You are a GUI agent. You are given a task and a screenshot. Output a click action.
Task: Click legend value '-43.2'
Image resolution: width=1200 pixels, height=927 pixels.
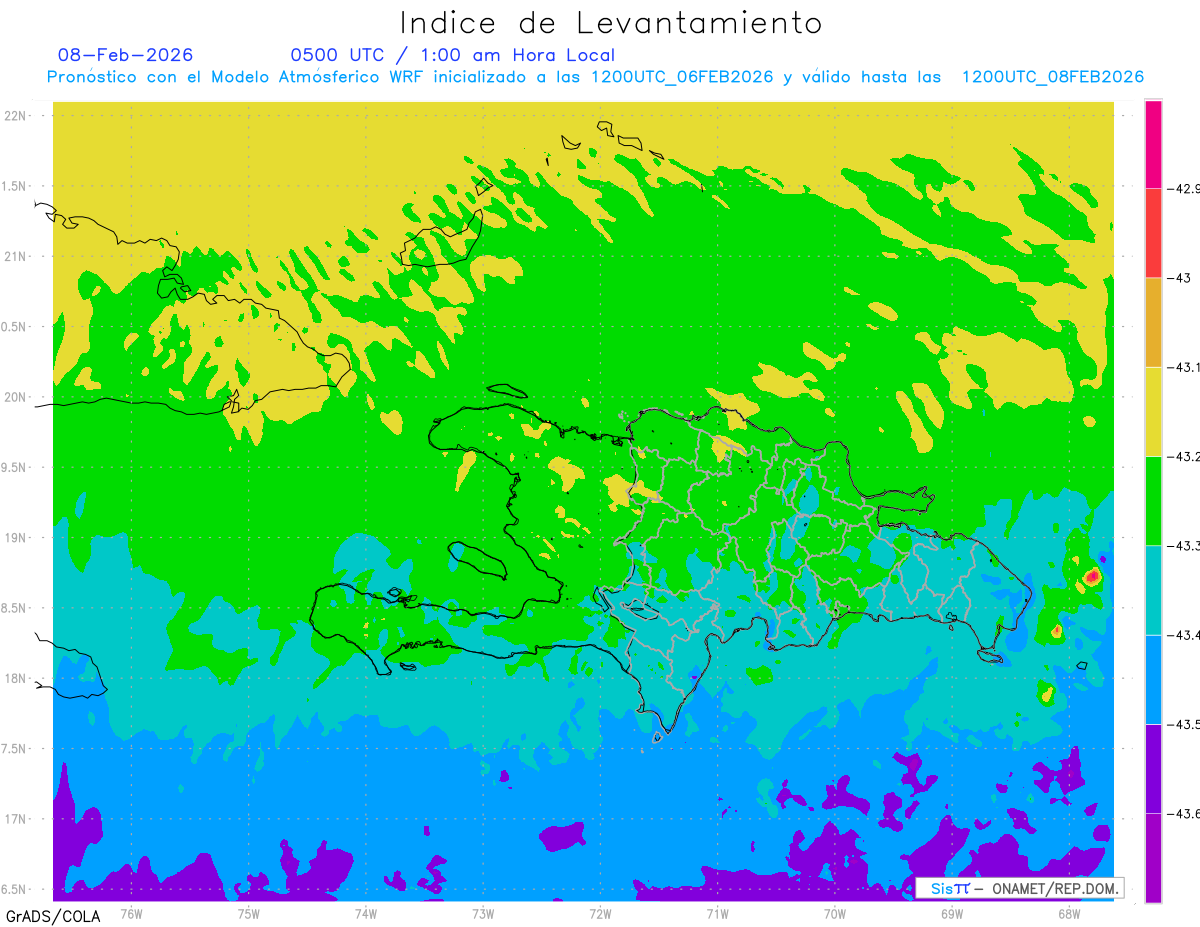pos(1184,456)
